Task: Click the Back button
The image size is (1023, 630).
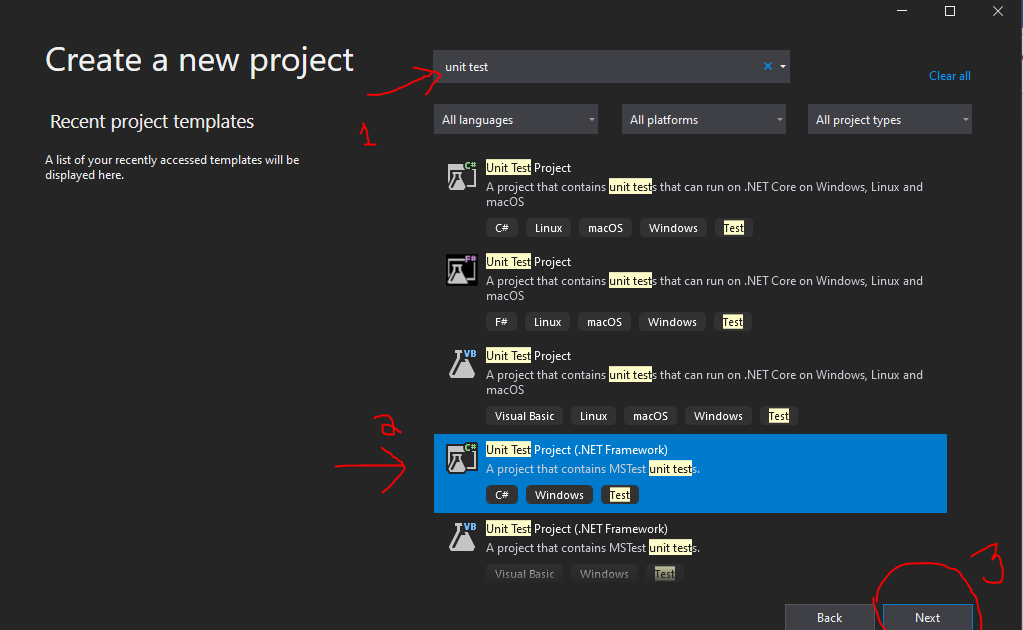Action: [x=829, y=617]
